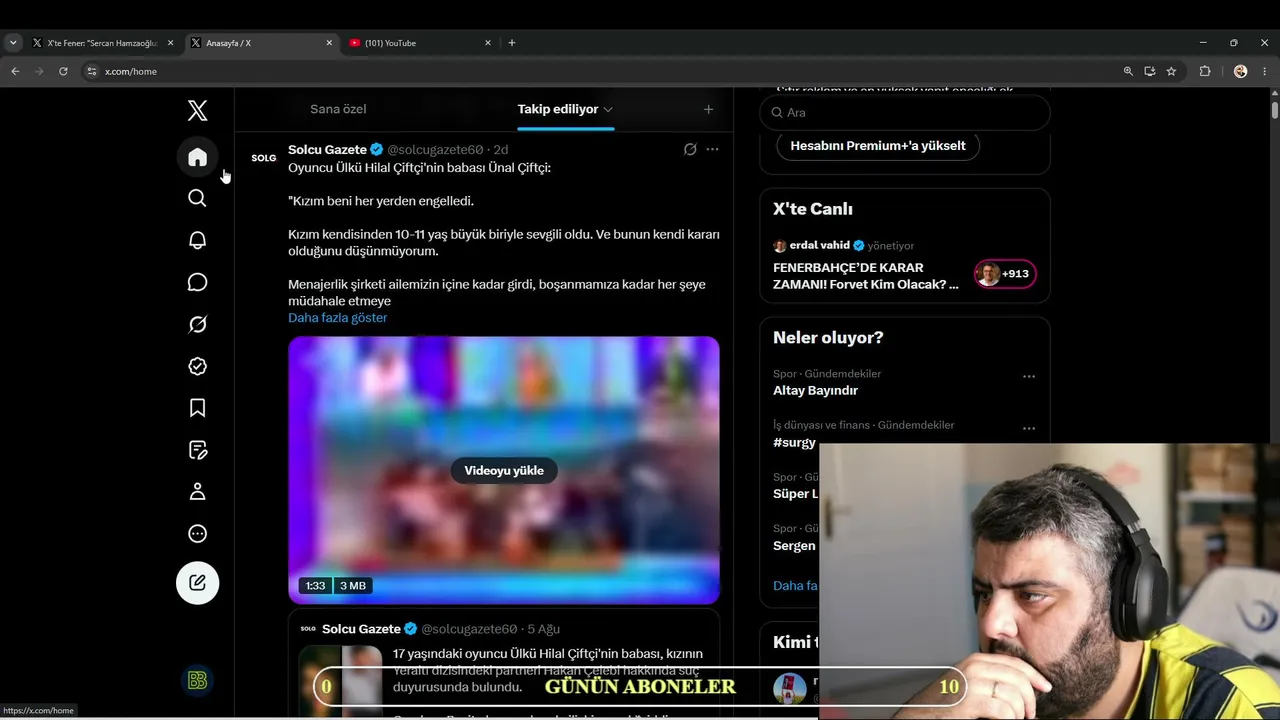Click the browser Back arrow
1280x720 pixels.
tap(15, 71)
